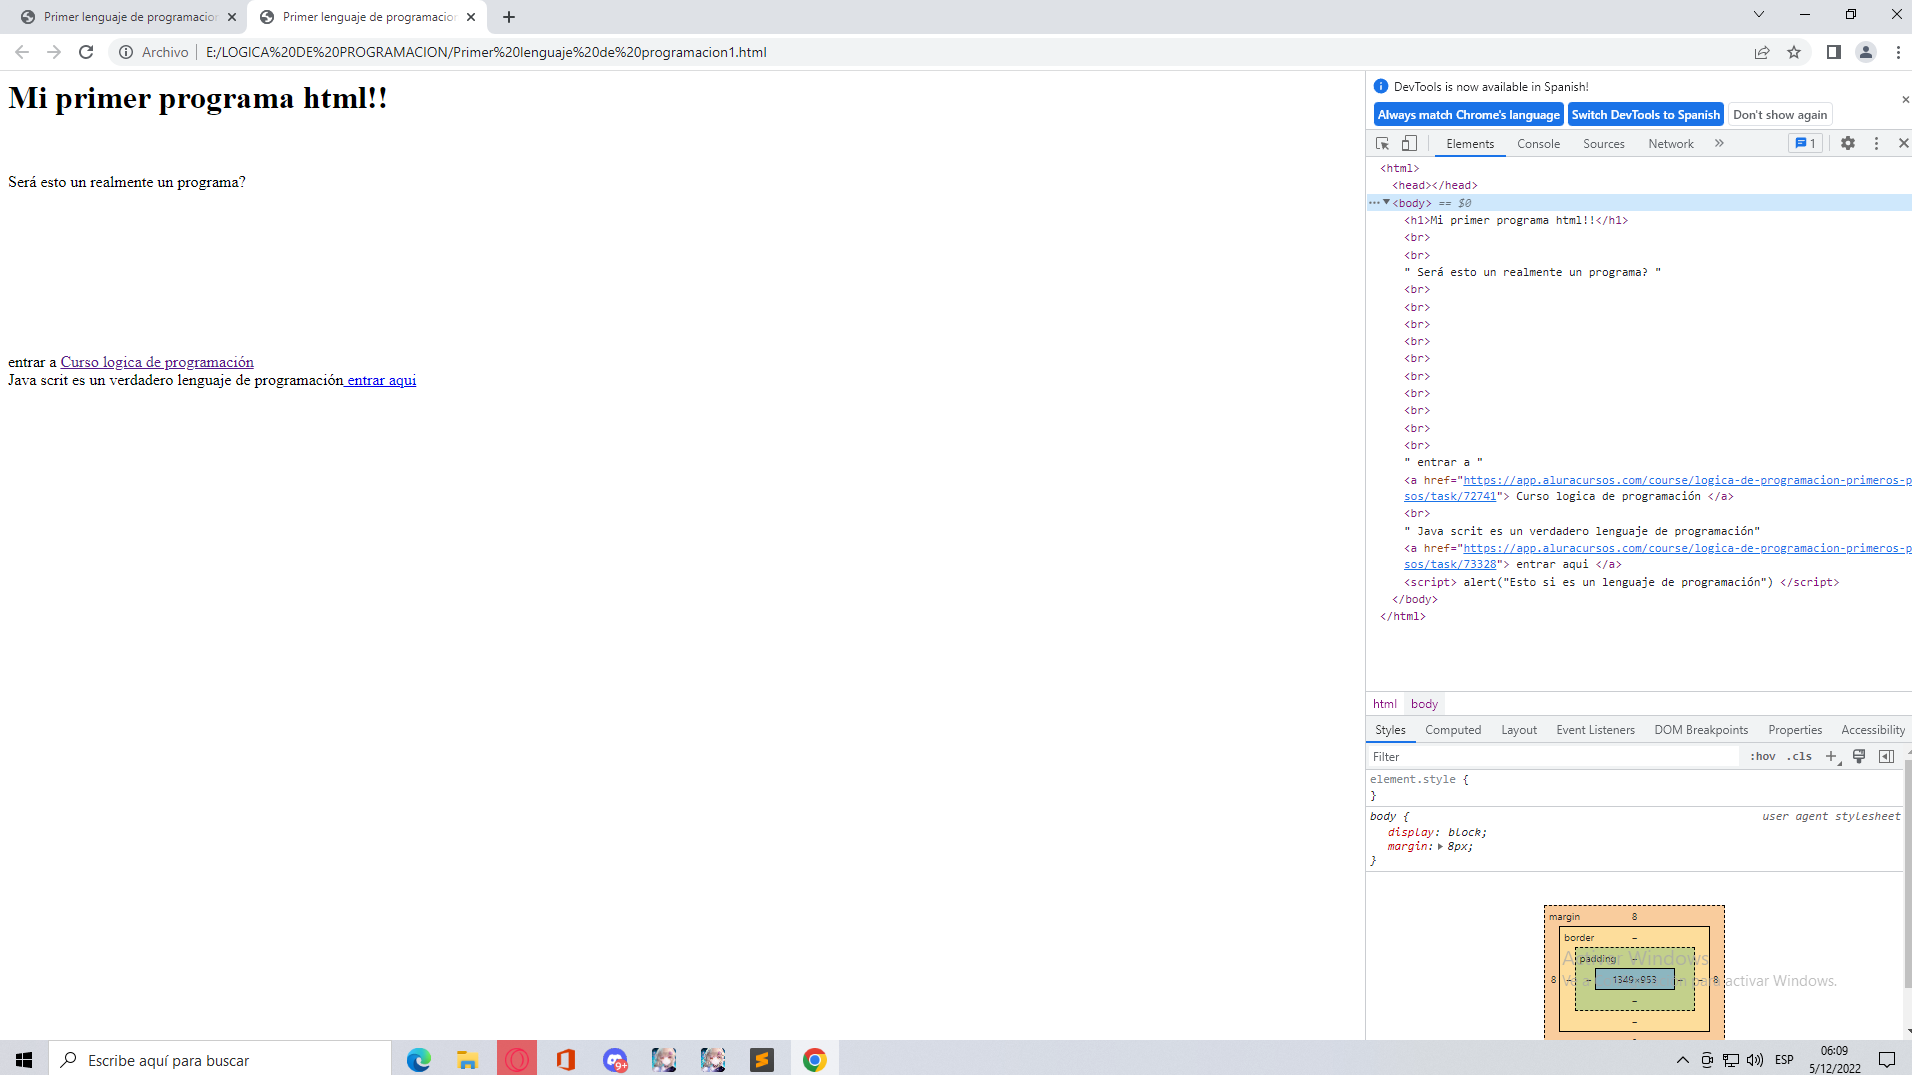Select the h1 element line
The height and width of the screenshot is (1075, 1912).
[1515, 220]
